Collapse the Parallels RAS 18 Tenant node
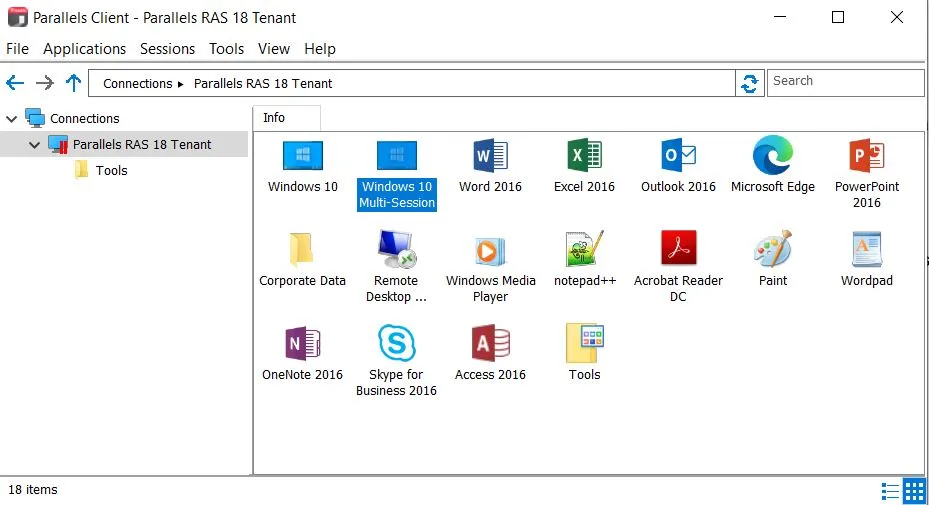Screen dimensions: 929x505 [x=35, y=145]
